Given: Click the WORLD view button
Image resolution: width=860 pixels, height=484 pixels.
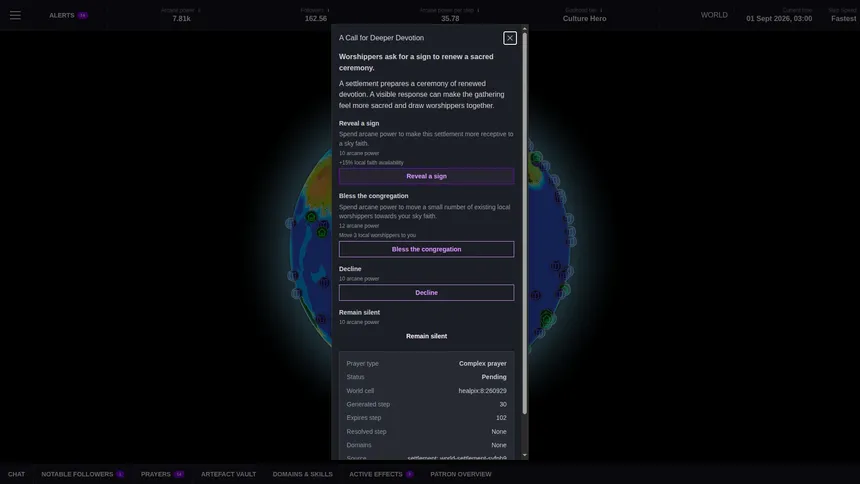Looking at the screenshot, I should point(714,15).
